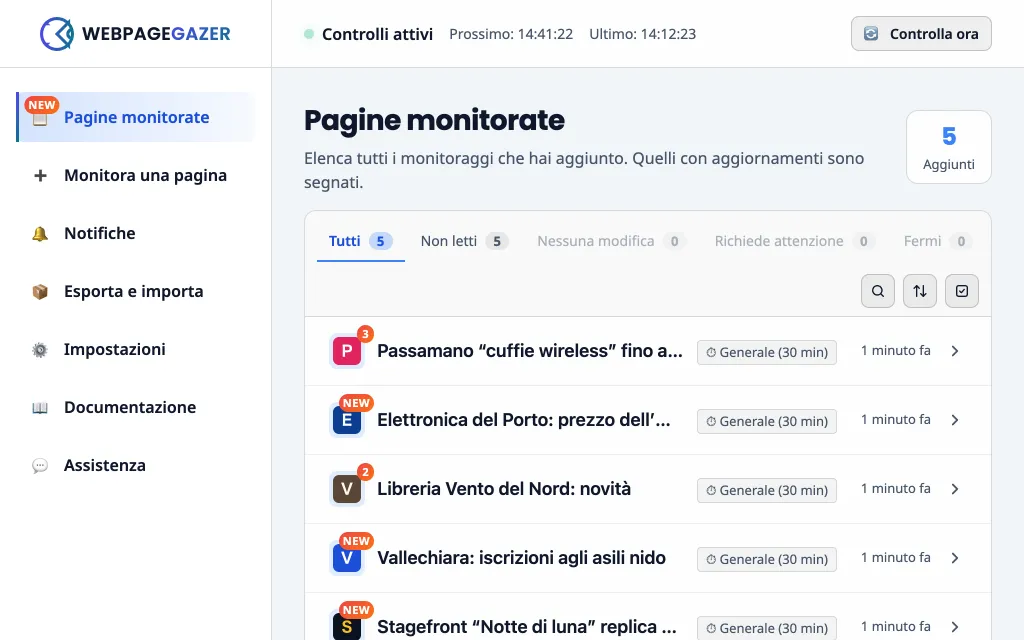Click "1 minuto fa" in the Passamano row
Screen dimensions: 1024x640
coord(895,351)
